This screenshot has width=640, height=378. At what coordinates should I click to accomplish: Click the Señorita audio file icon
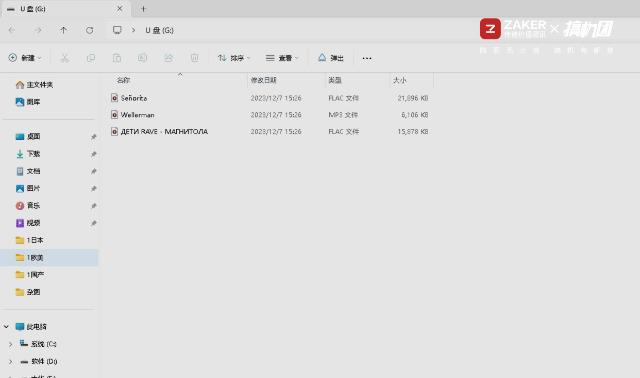114,98
